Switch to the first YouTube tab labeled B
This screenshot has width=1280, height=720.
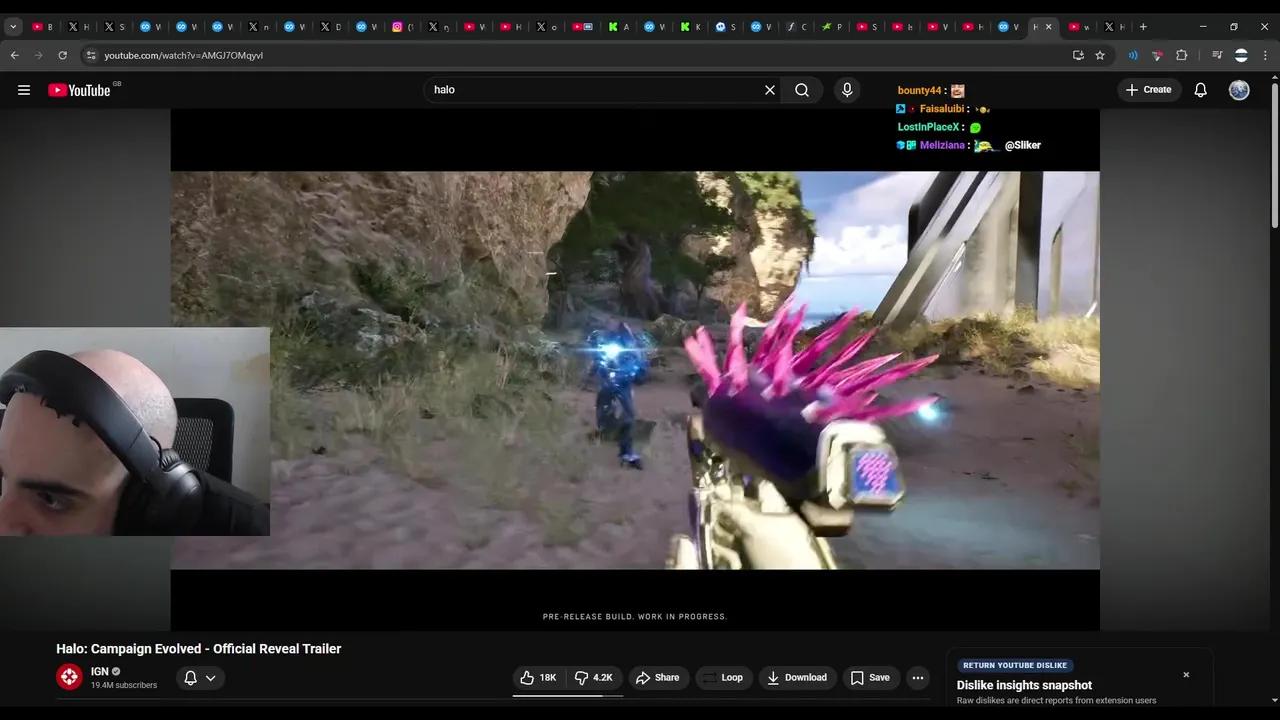[42, 27]
